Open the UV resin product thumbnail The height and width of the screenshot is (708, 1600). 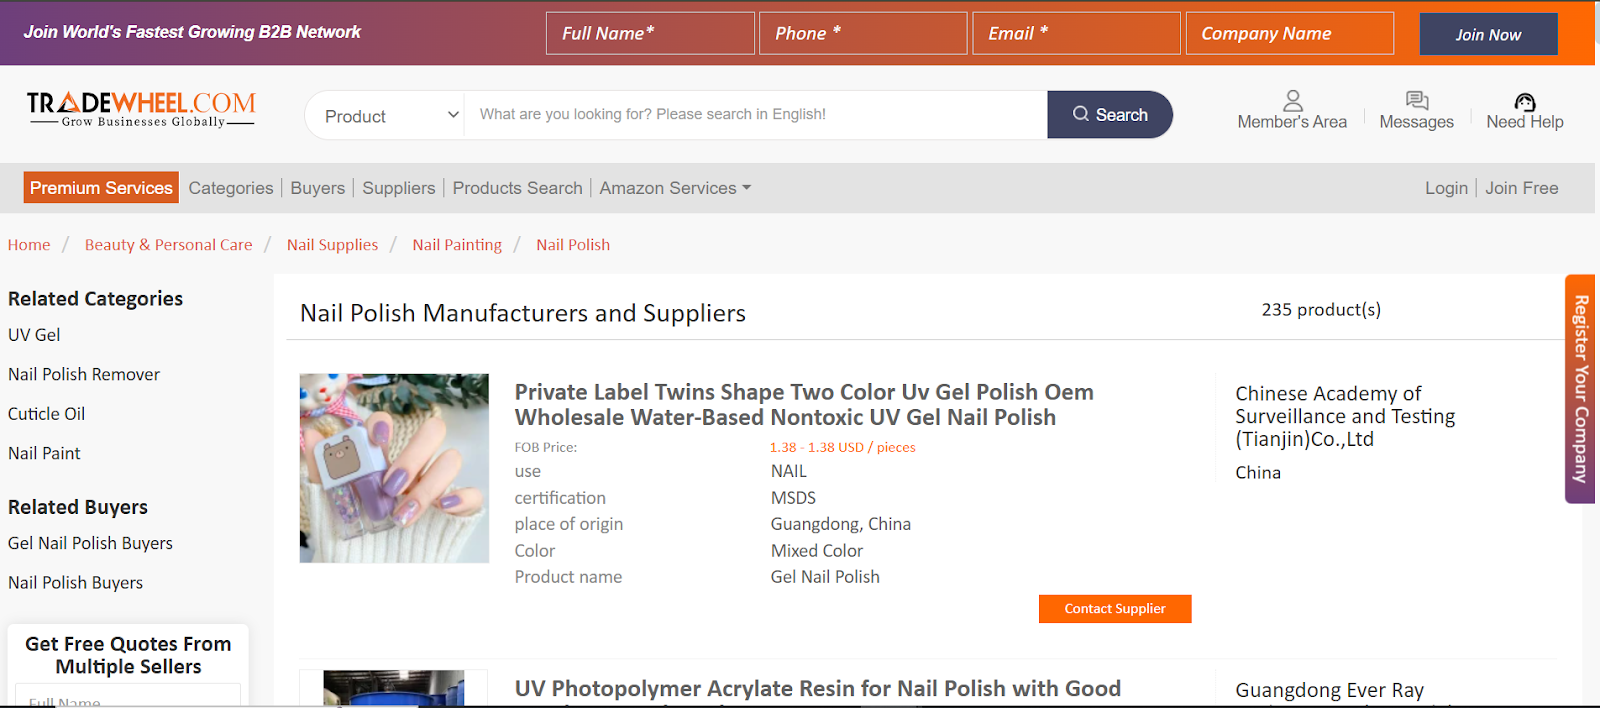pos(394,689)
